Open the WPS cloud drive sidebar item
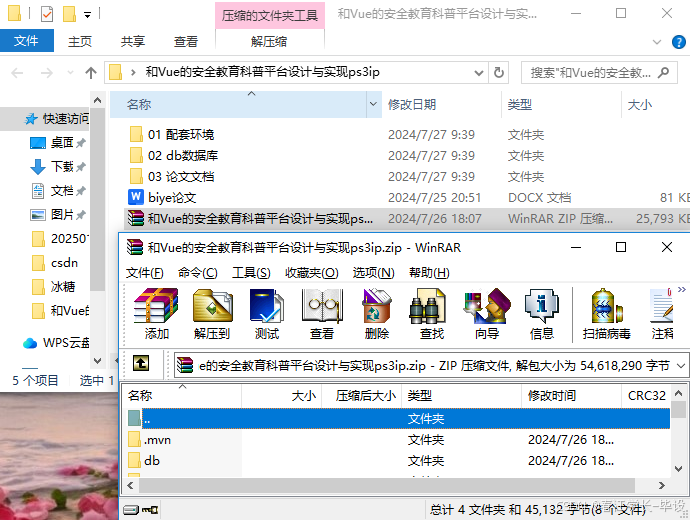Screen dimensions: 690x520 tap(56, 343)
